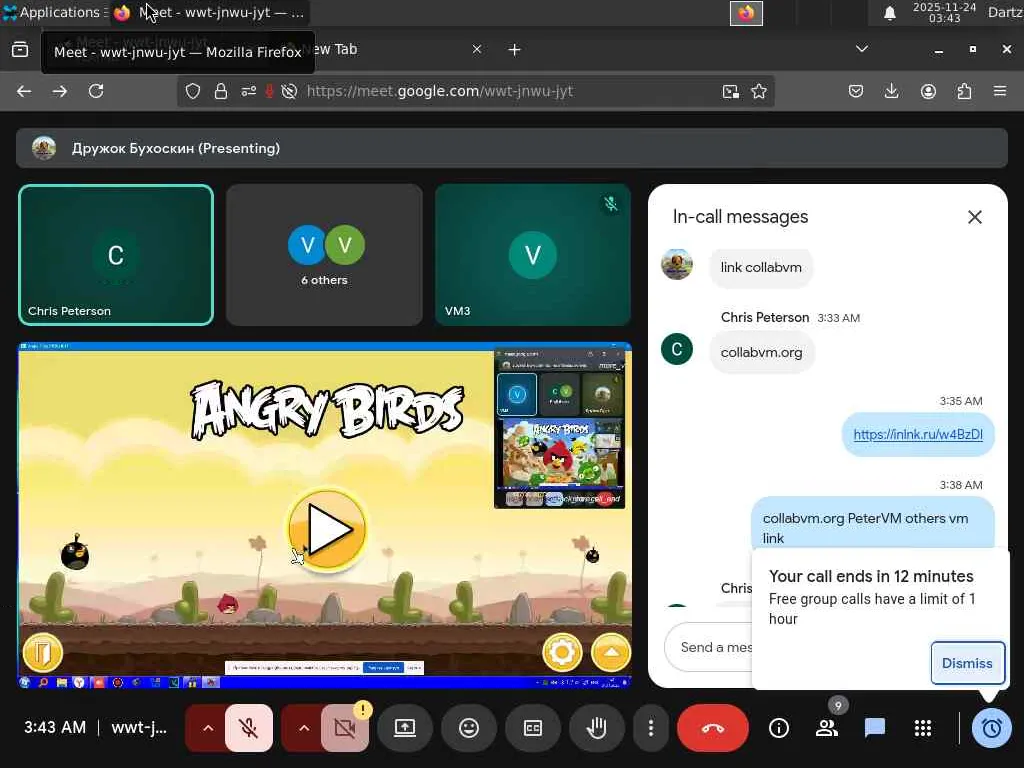Select Chris Peterson participant tile
Viewport: 1024px width, 768px height.
116,255
